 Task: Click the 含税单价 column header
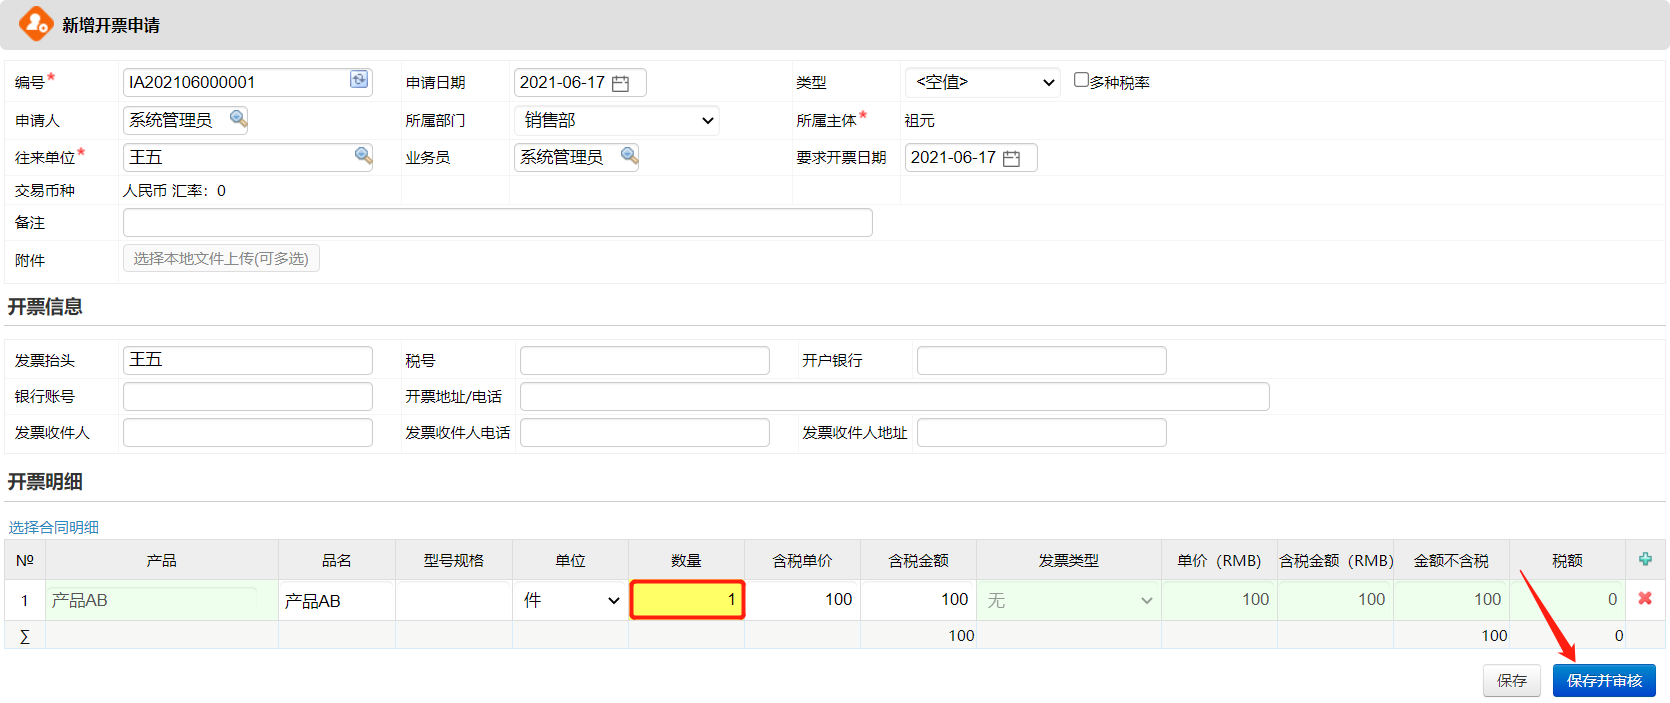click(802, 560)
